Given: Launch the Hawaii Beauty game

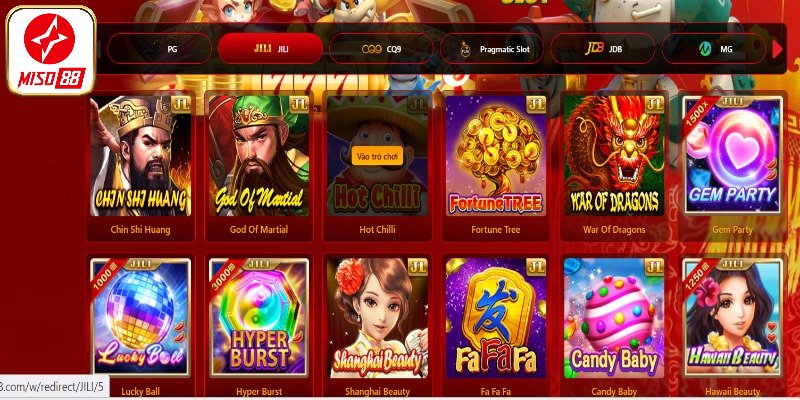Looking at the screenshot, I should pos(732,317).
